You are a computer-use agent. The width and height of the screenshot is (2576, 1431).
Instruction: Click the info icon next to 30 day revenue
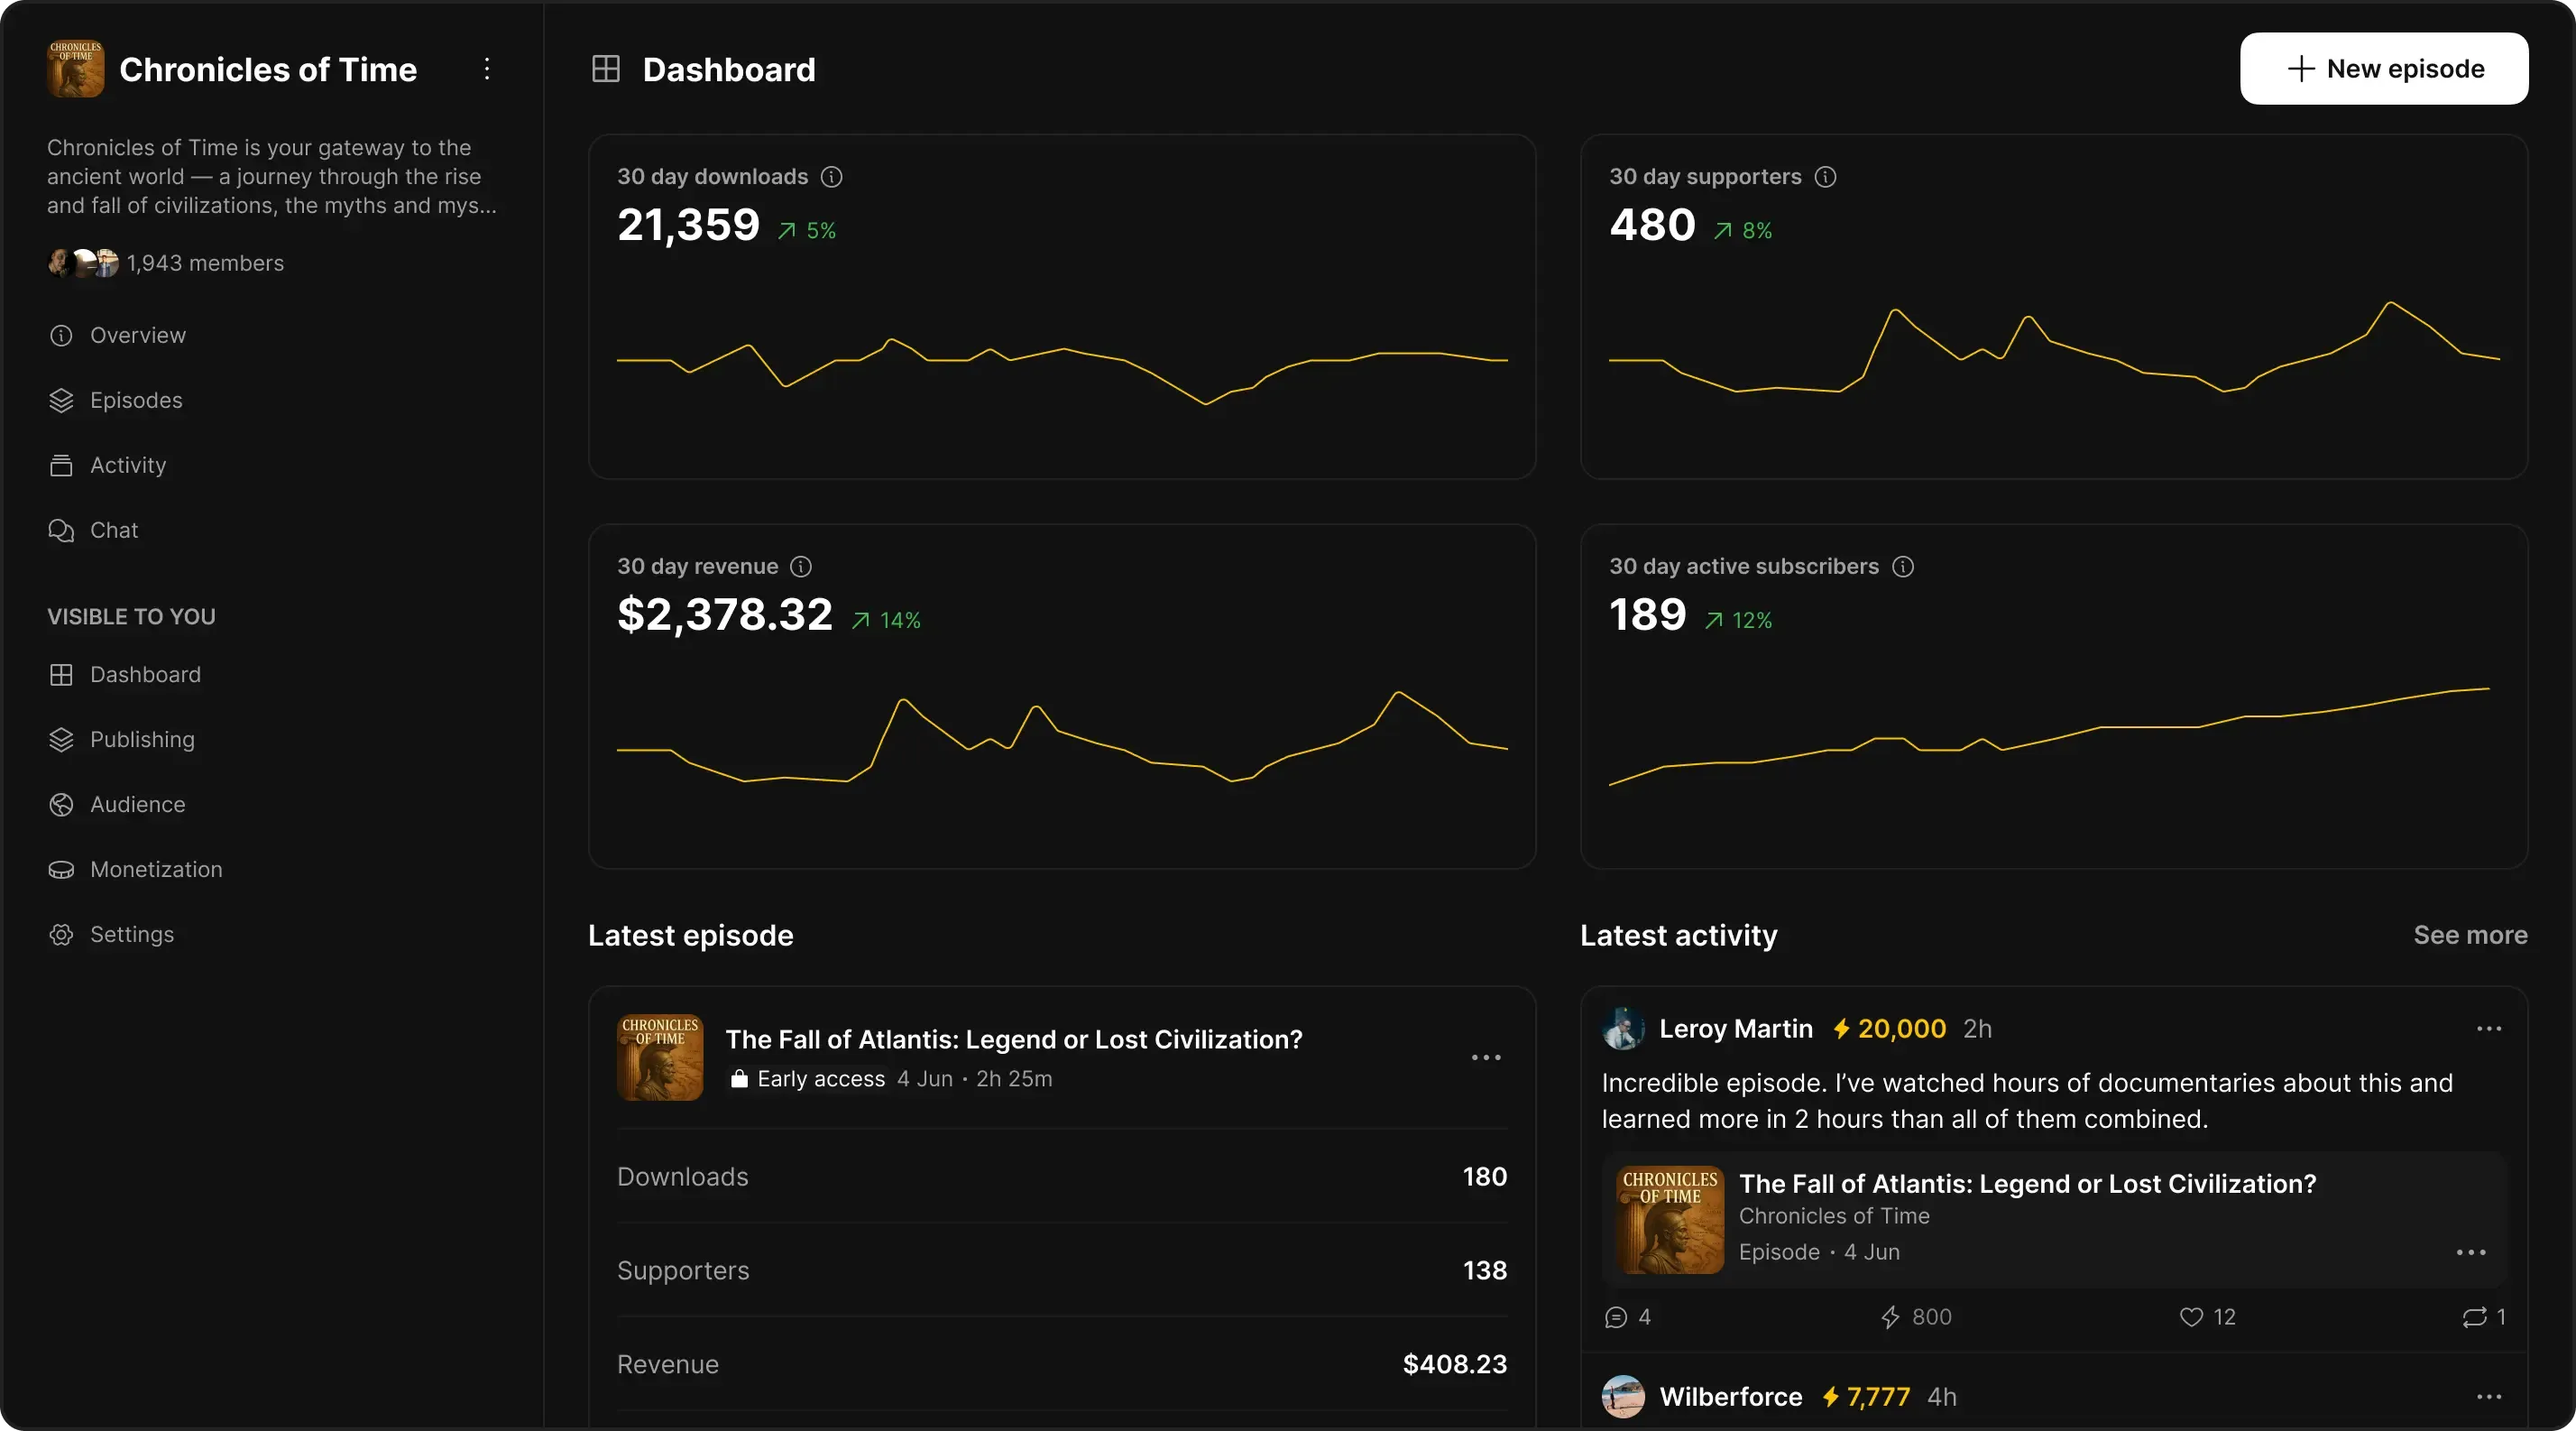point(801,567)
